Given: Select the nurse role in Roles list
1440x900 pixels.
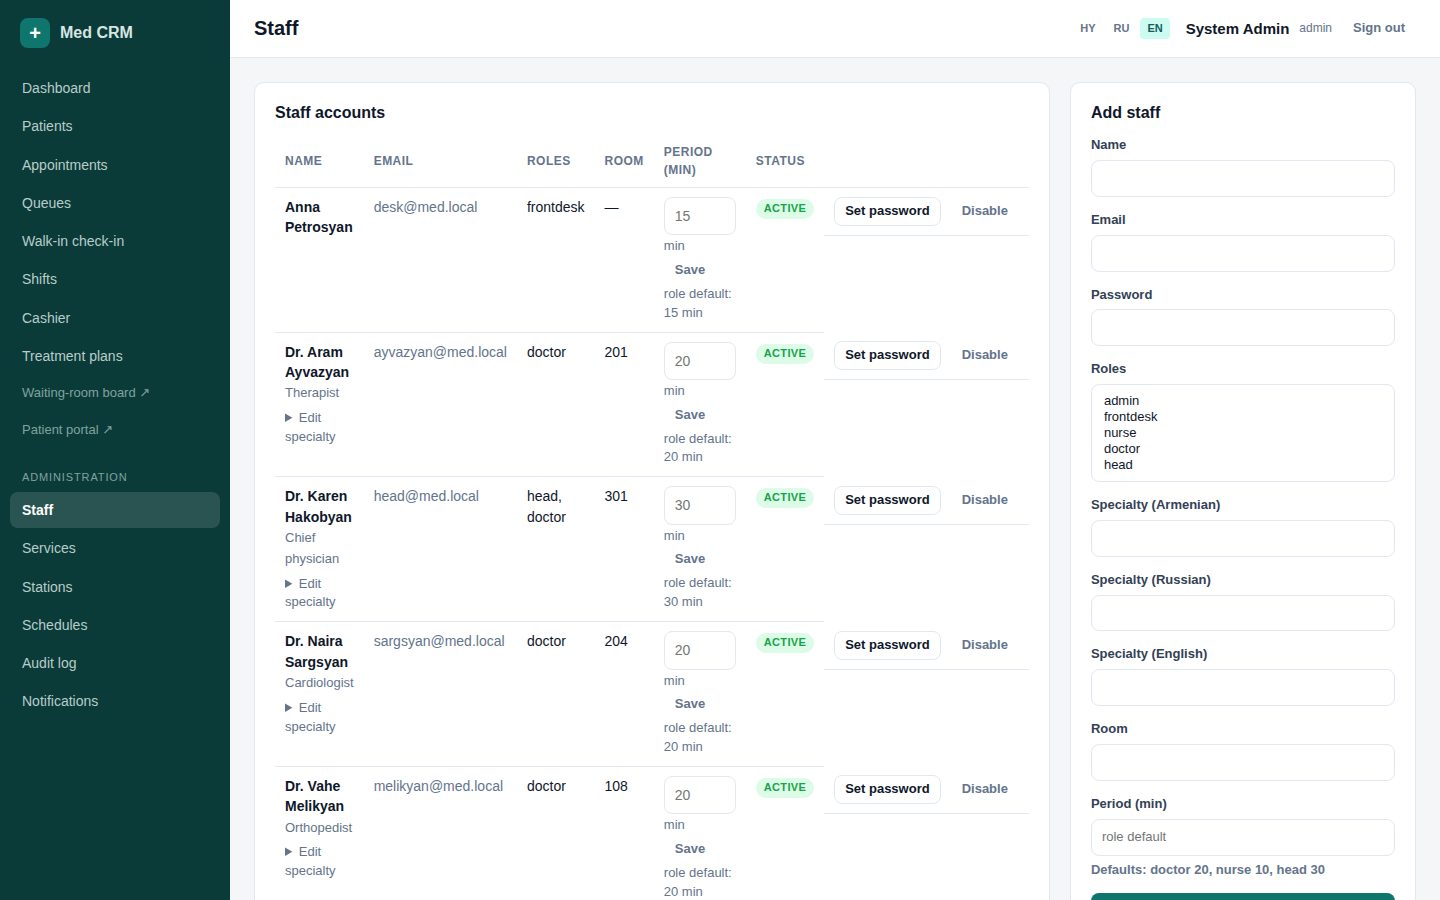Looking at the screenshot, I should (1120, 433).
